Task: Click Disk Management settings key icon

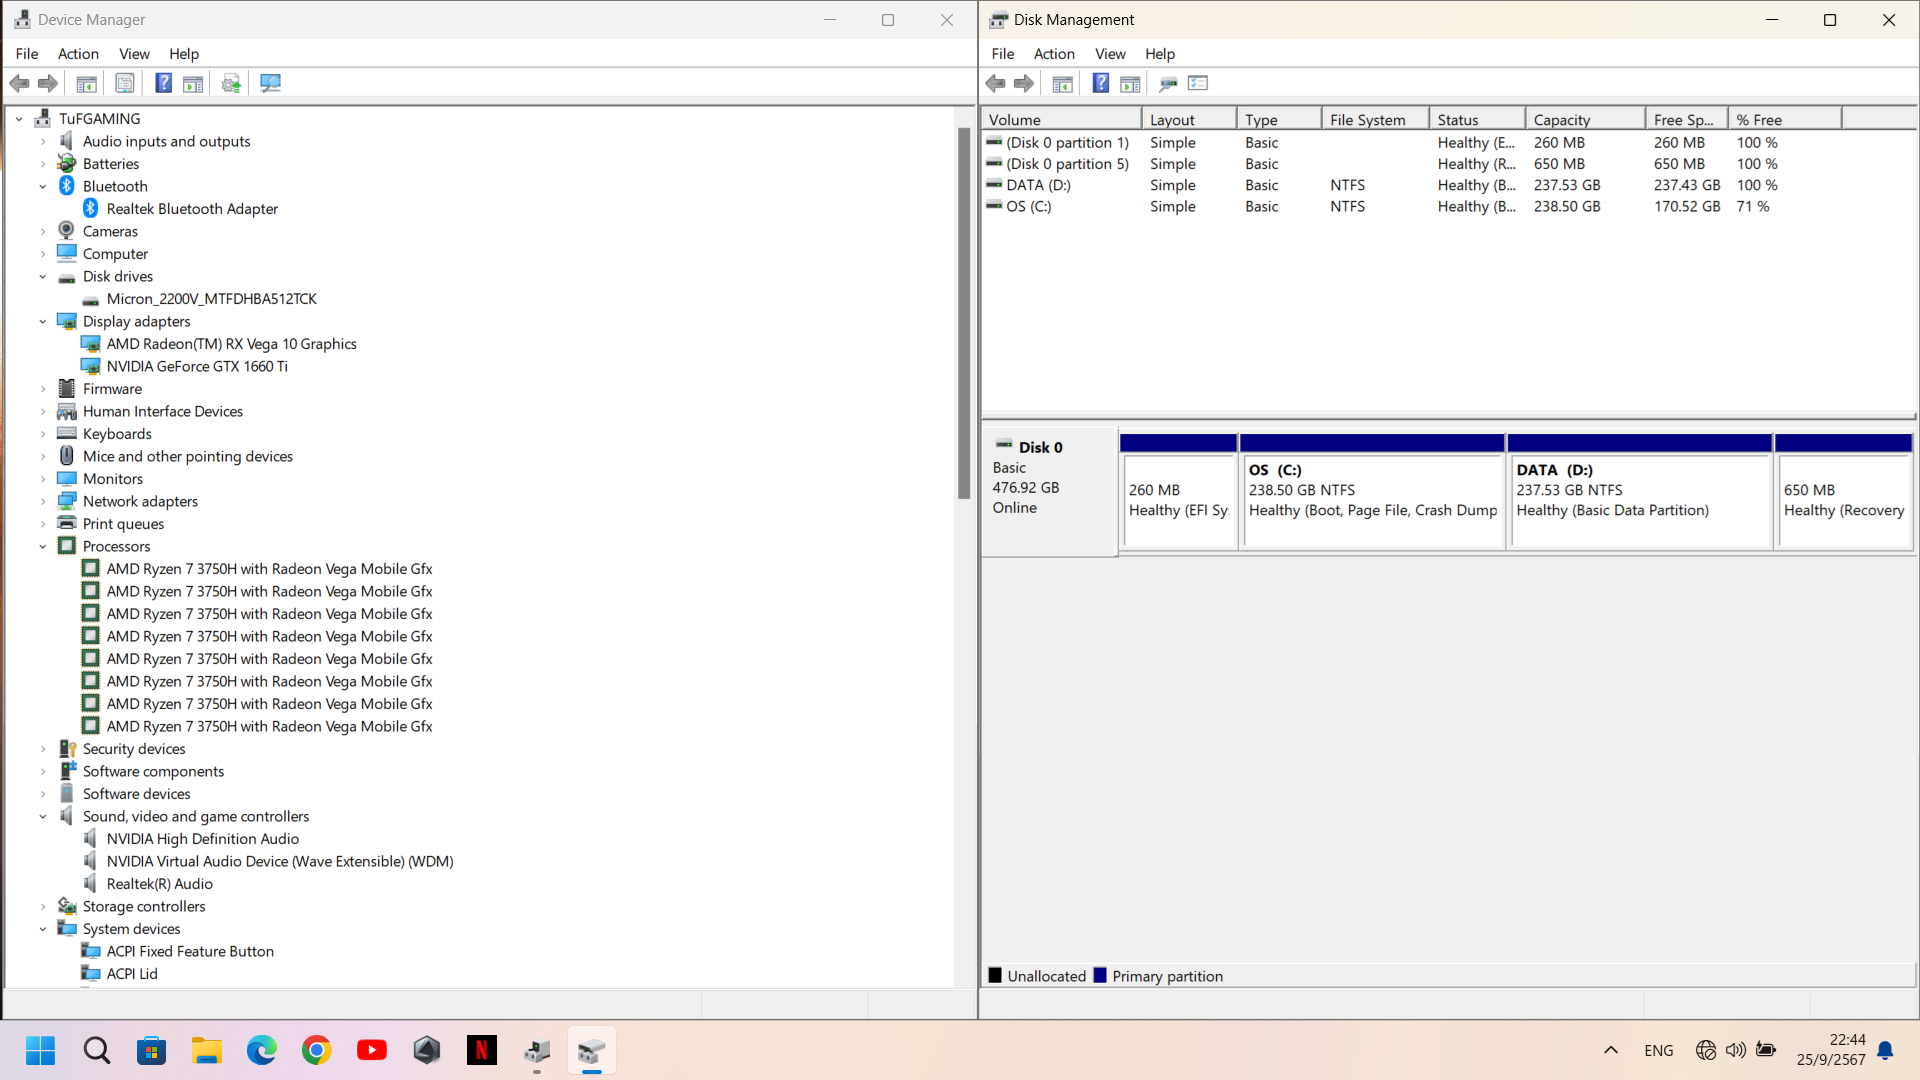Action: click(x=1168, y=83)
